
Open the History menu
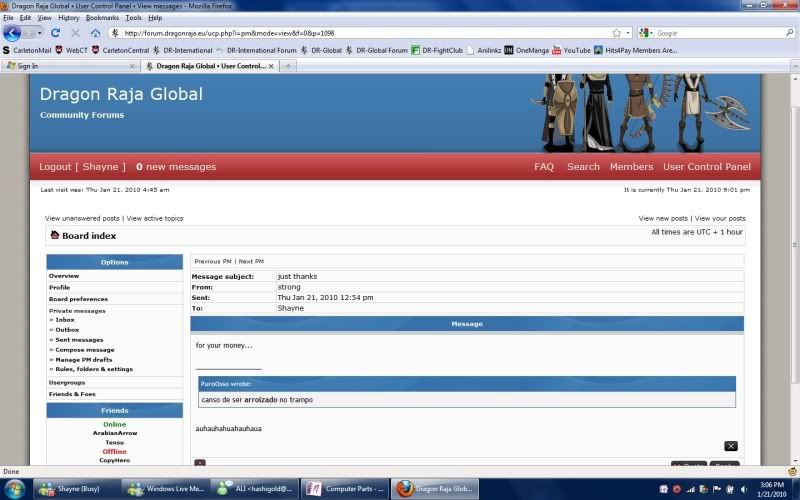click(68, 17)
